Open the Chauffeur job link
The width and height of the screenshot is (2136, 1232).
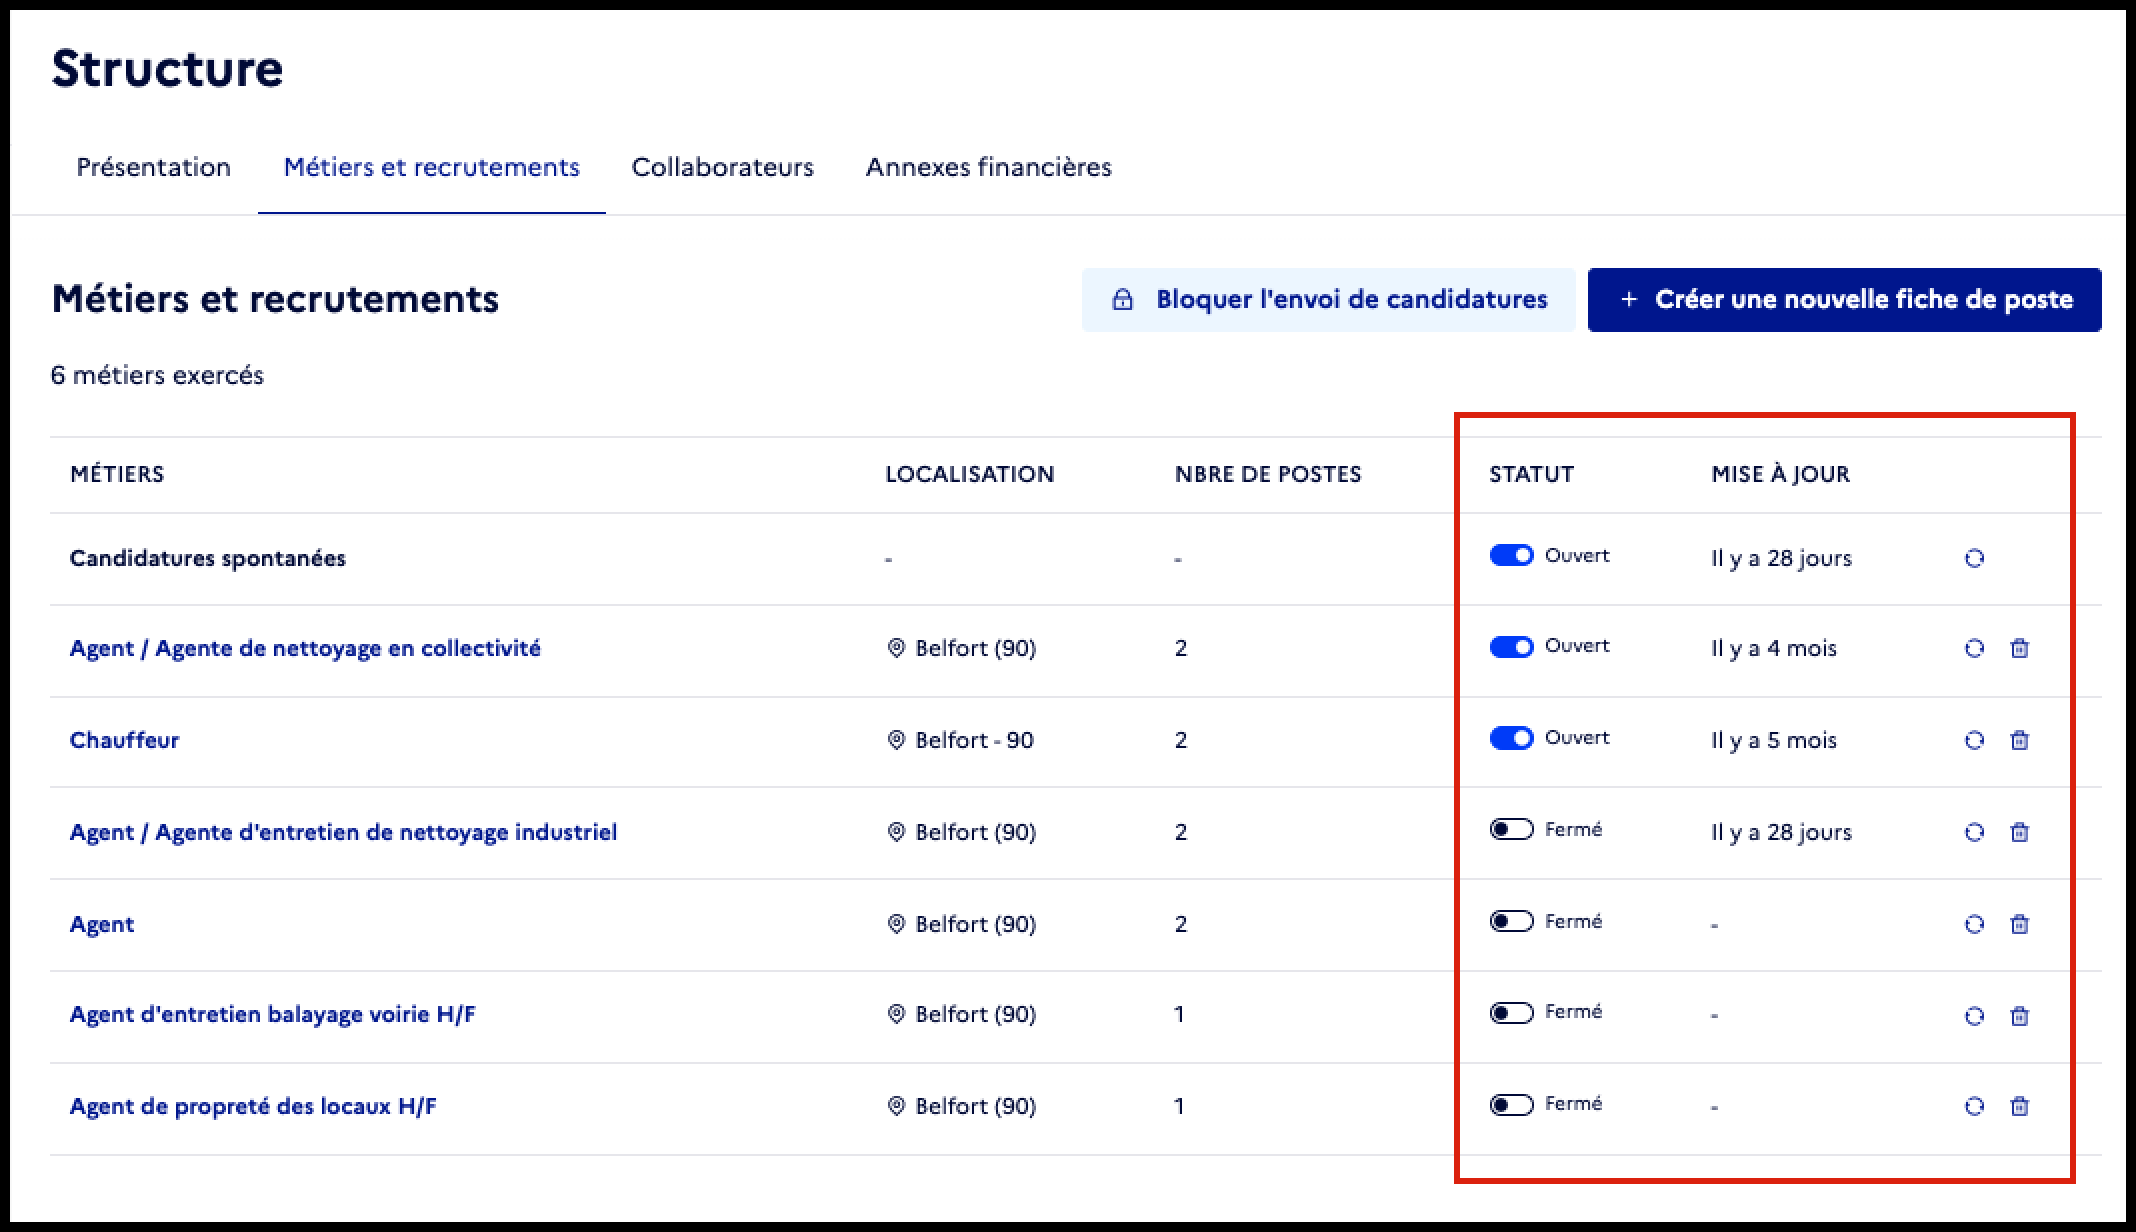coord(124,740)
